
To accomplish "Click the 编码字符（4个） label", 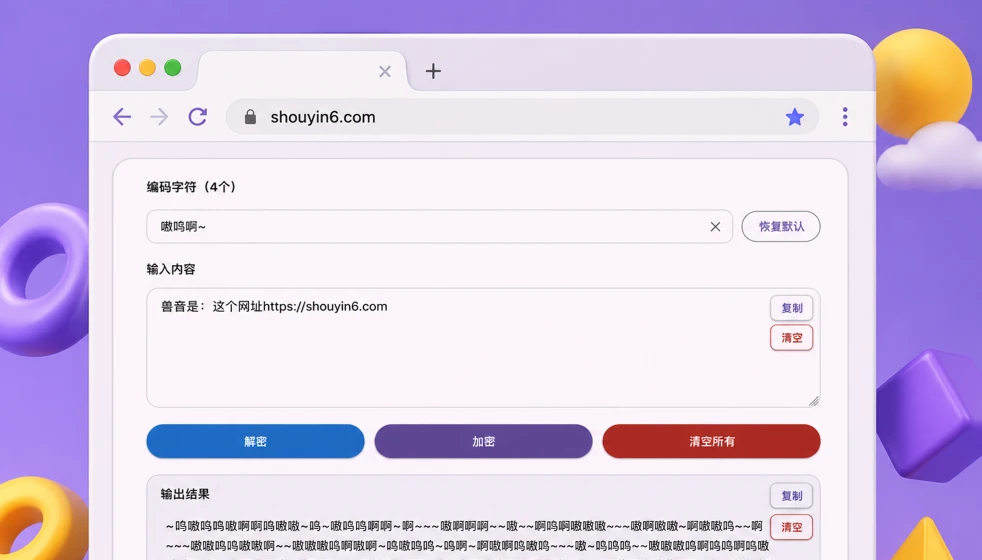I will 192,187.
